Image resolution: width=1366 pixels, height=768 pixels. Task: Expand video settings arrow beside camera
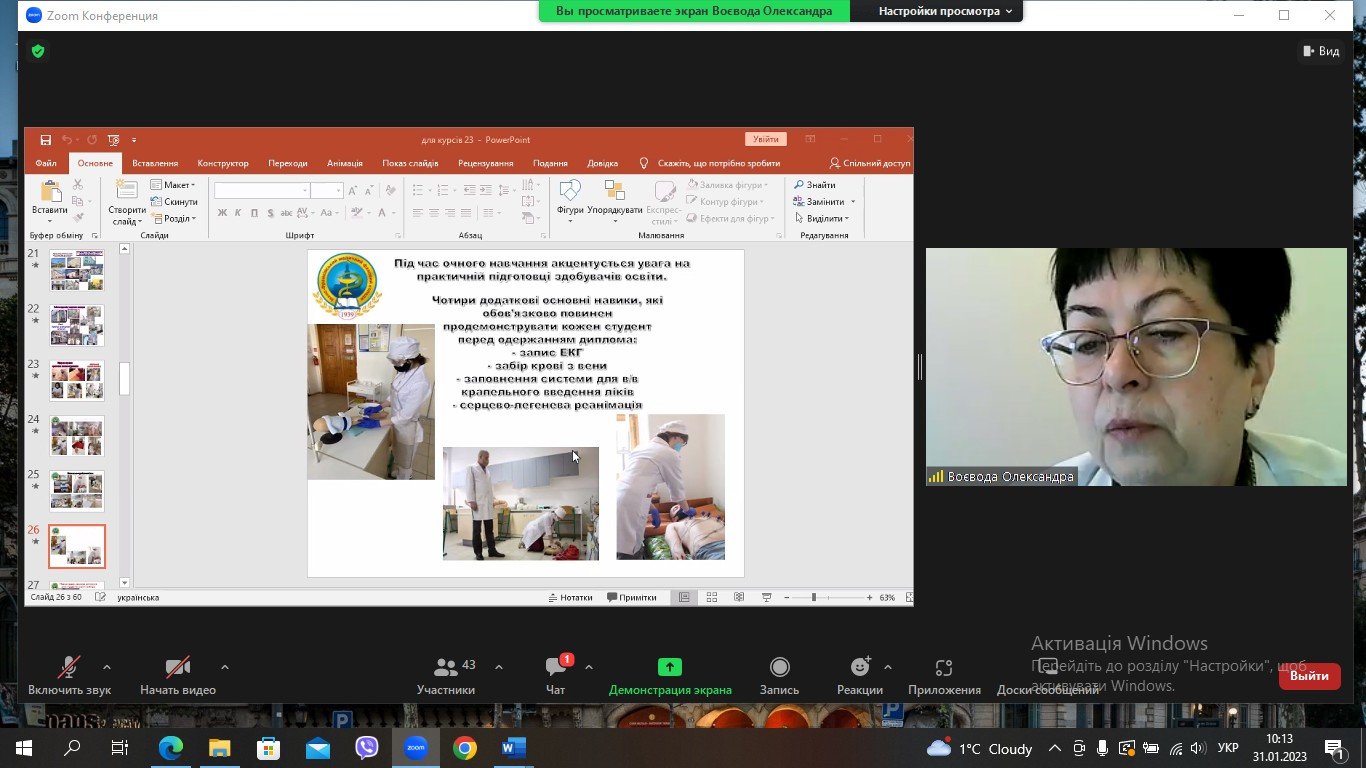point(225,667)
